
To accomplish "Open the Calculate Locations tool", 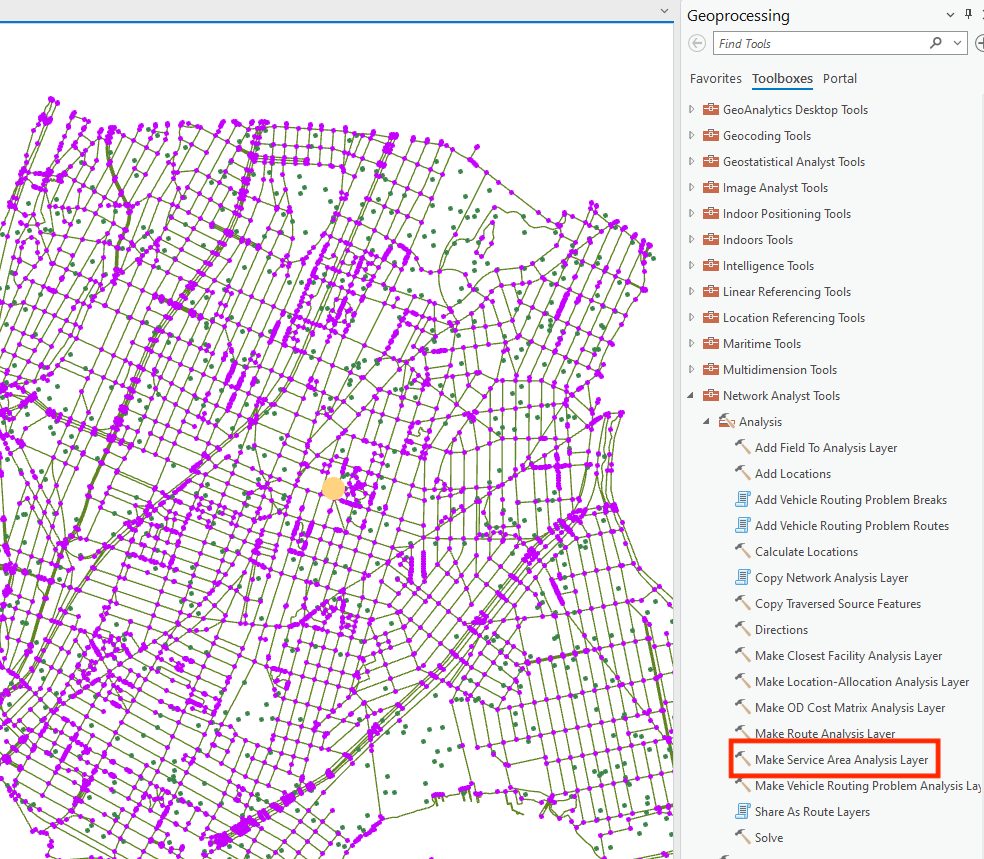I will (x=797, y=551).
